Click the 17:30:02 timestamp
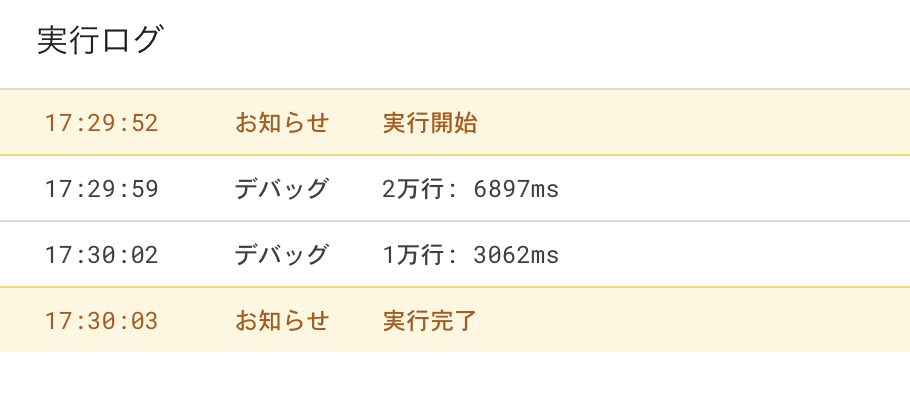Screen dimensions: 910x394 [x=102, y=255]
